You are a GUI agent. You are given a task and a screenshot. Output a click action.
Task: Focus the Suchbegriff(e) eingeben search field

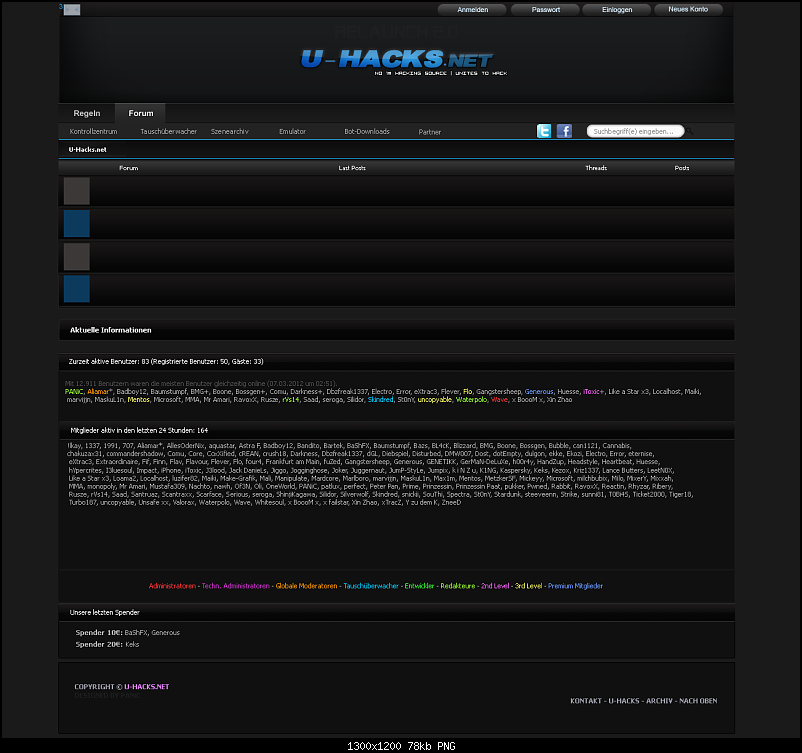(x=635, y=131)
